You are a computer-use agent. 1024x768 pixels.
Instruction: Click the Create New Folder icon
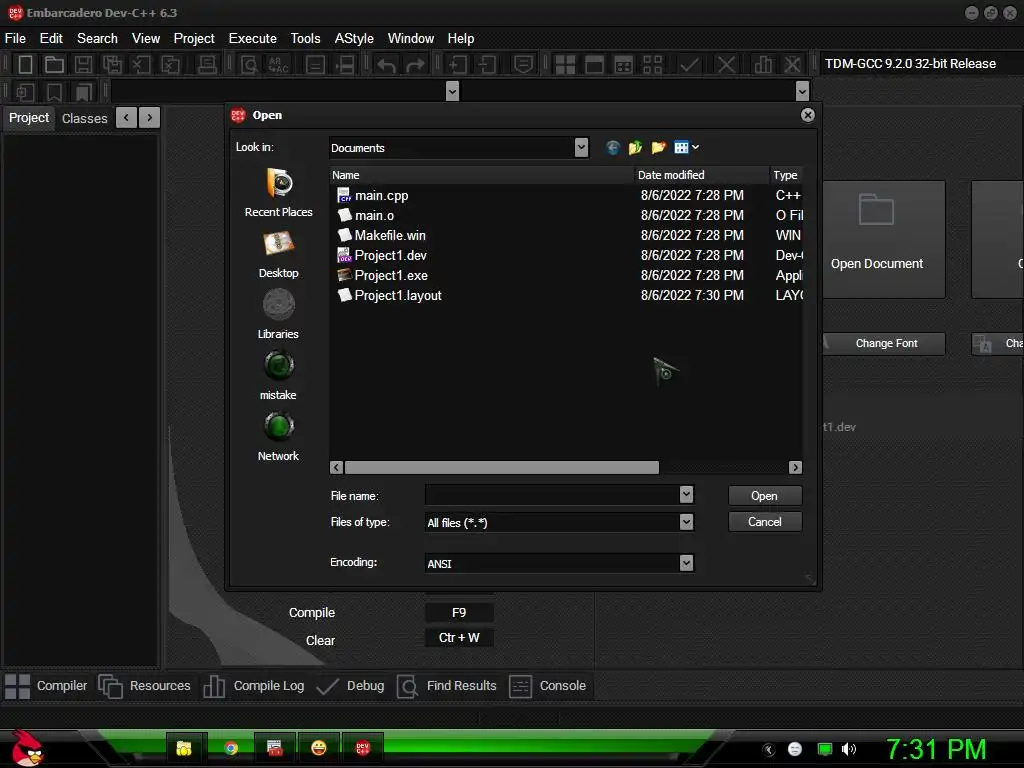(x=658, y=148)
